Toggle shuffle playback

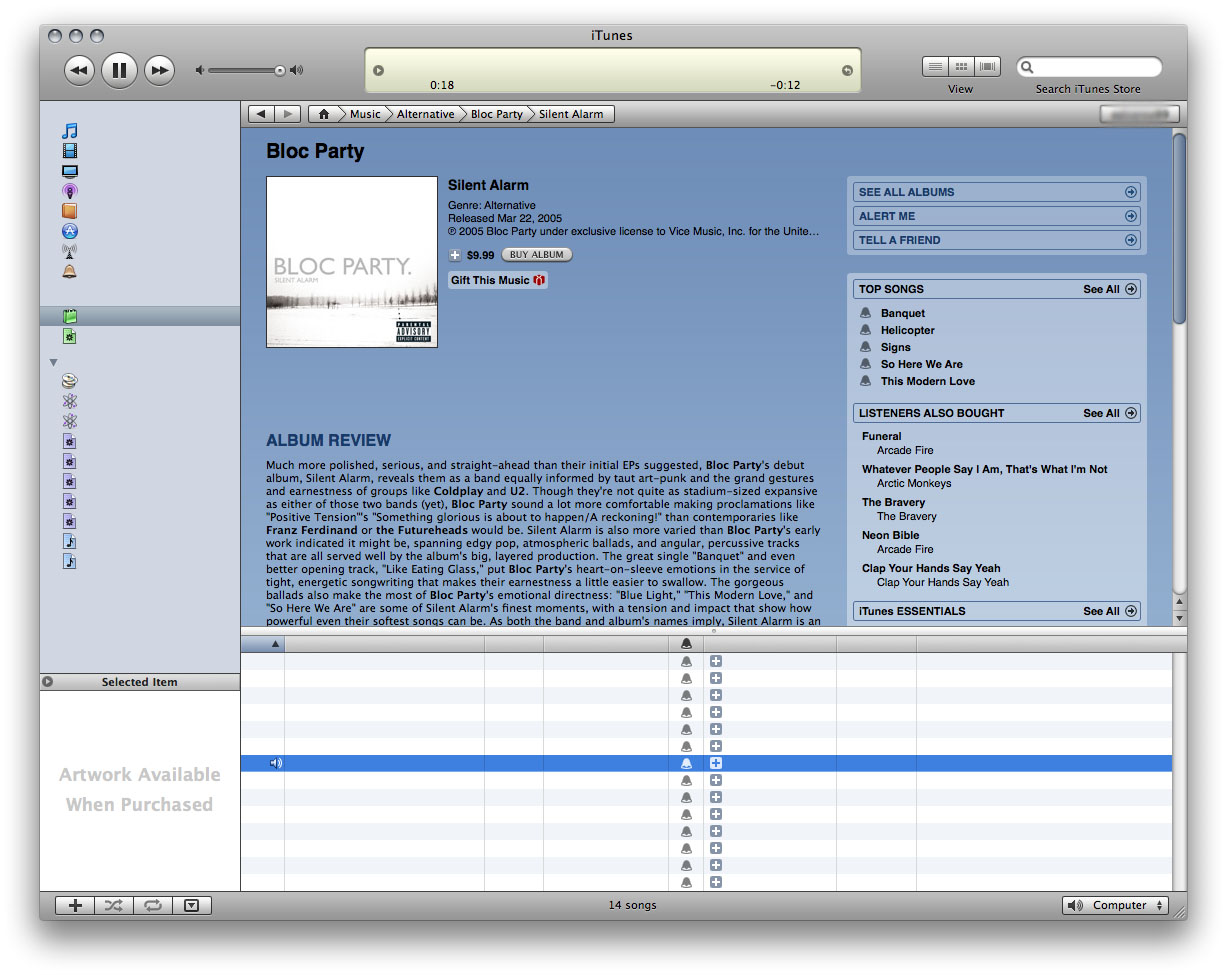114,906
